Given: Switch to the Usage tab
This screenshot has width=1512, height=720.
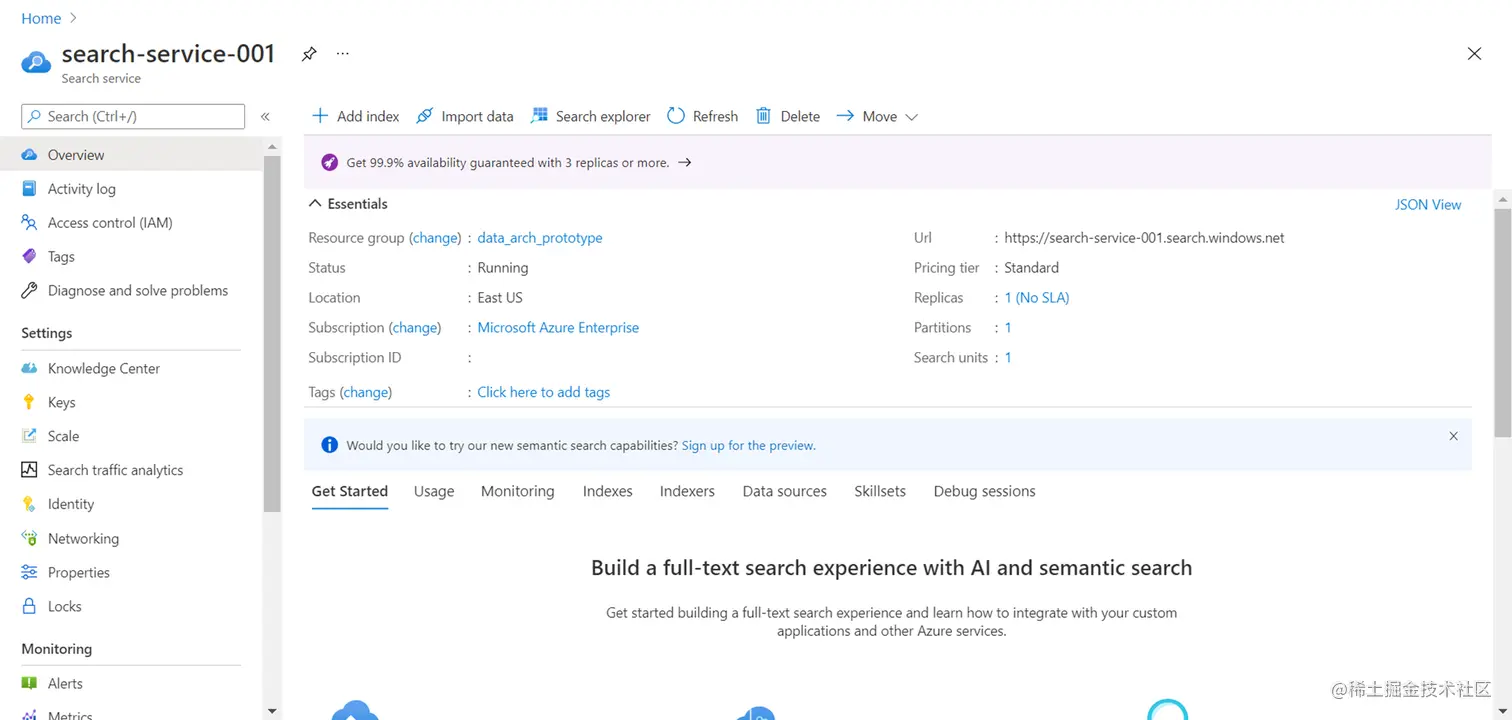Looking at the screenshot, I should (x=434, y=491).
